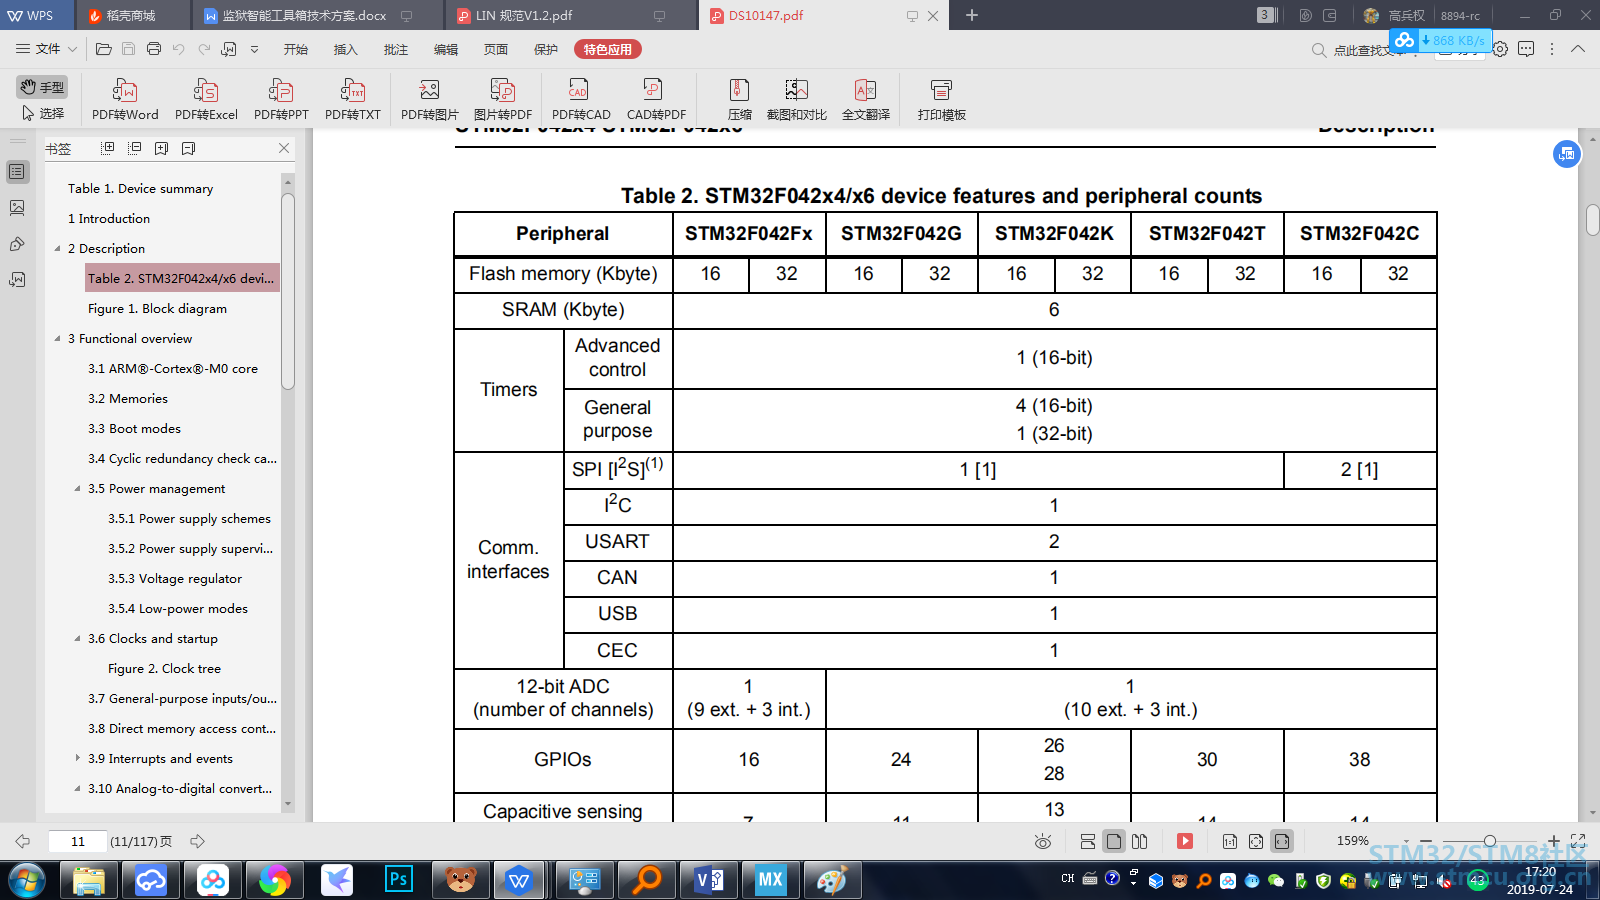Collapse all bookmarks in the panel

(135, 148)
